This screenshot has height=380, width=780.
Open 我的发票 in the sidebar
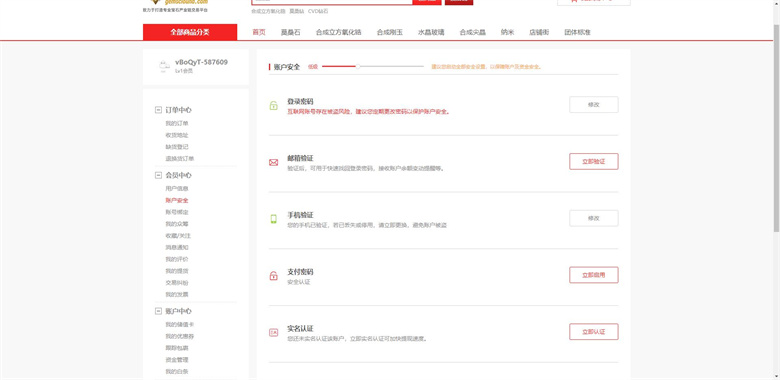[x=177, y=294]
